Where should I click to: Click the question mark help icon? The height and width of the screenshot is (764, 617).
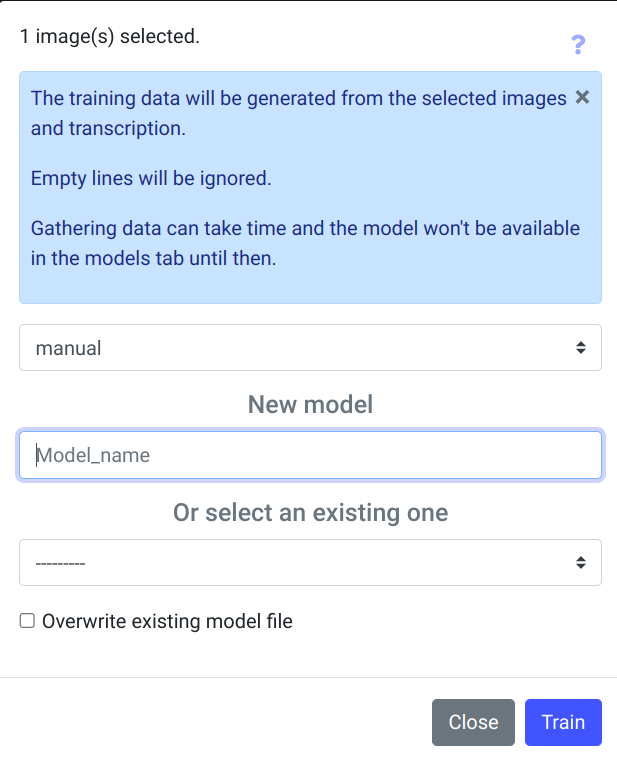578,45
